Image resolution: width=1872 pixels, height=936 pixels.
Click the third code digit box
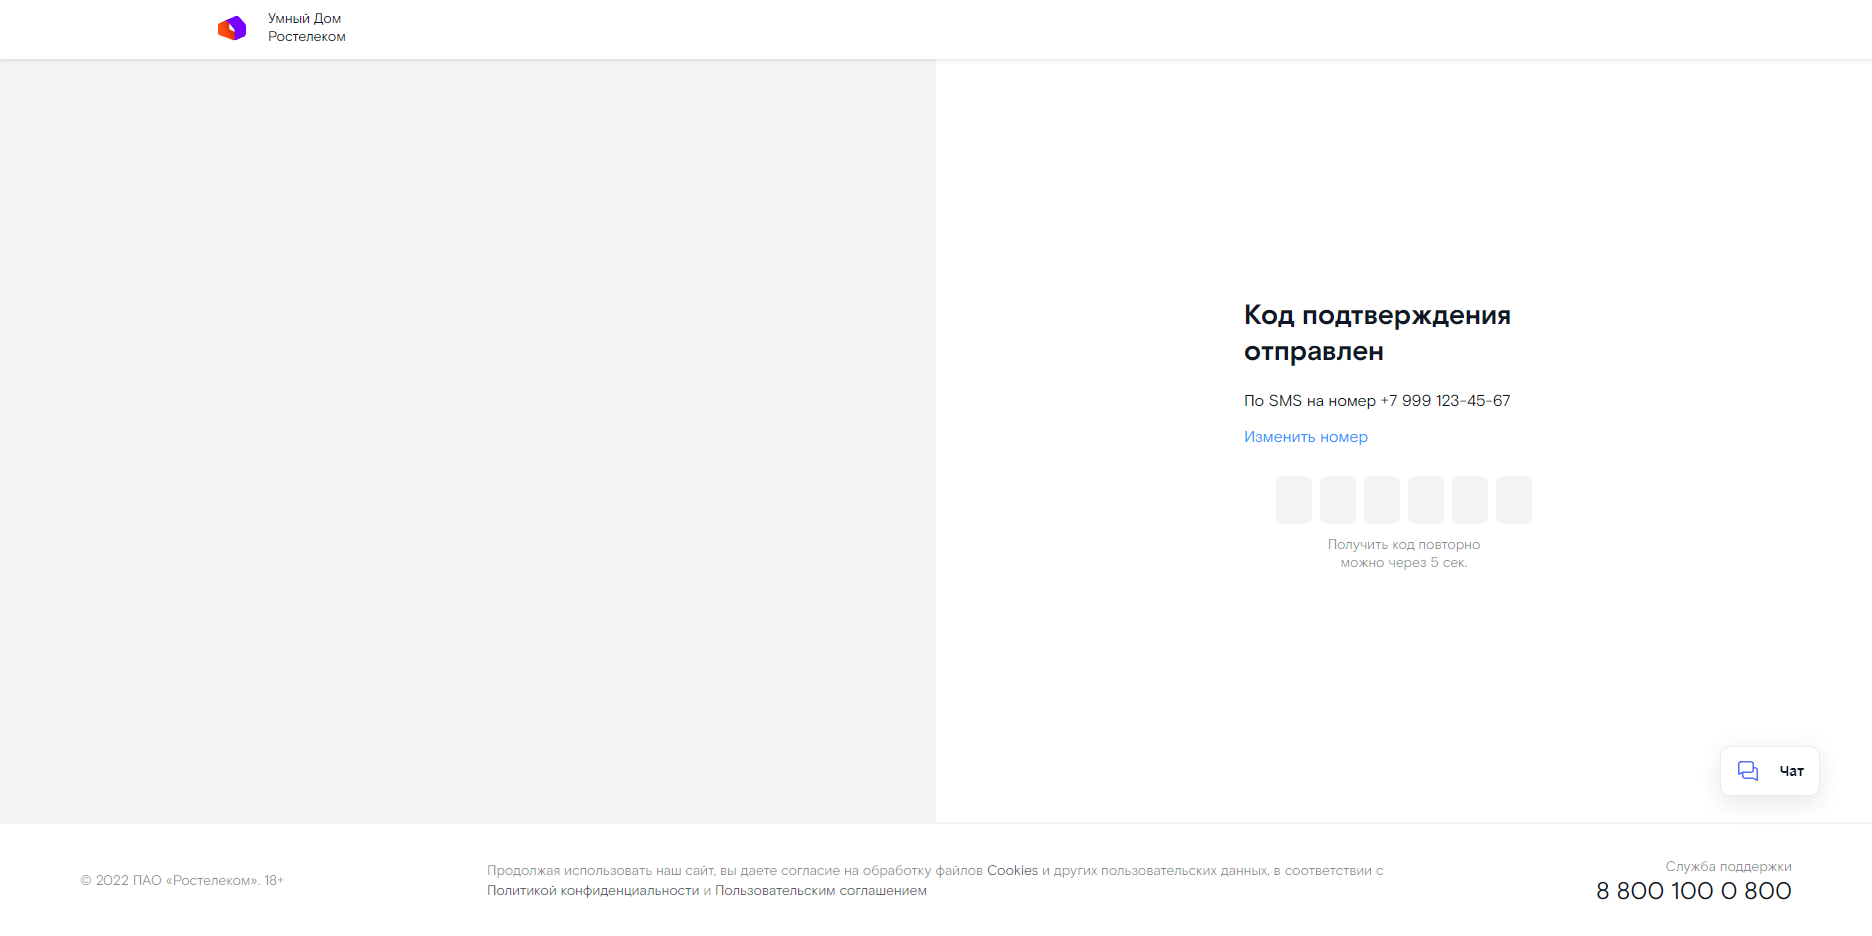1381,500
